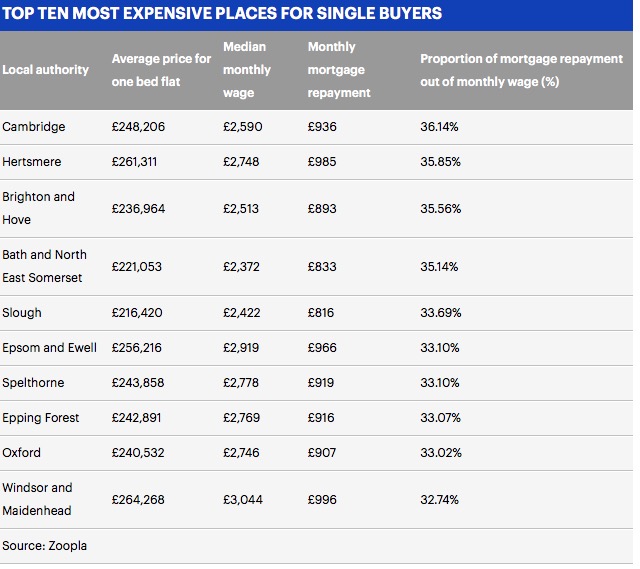Click Slough's median wage £2,422

pos(242,313)
